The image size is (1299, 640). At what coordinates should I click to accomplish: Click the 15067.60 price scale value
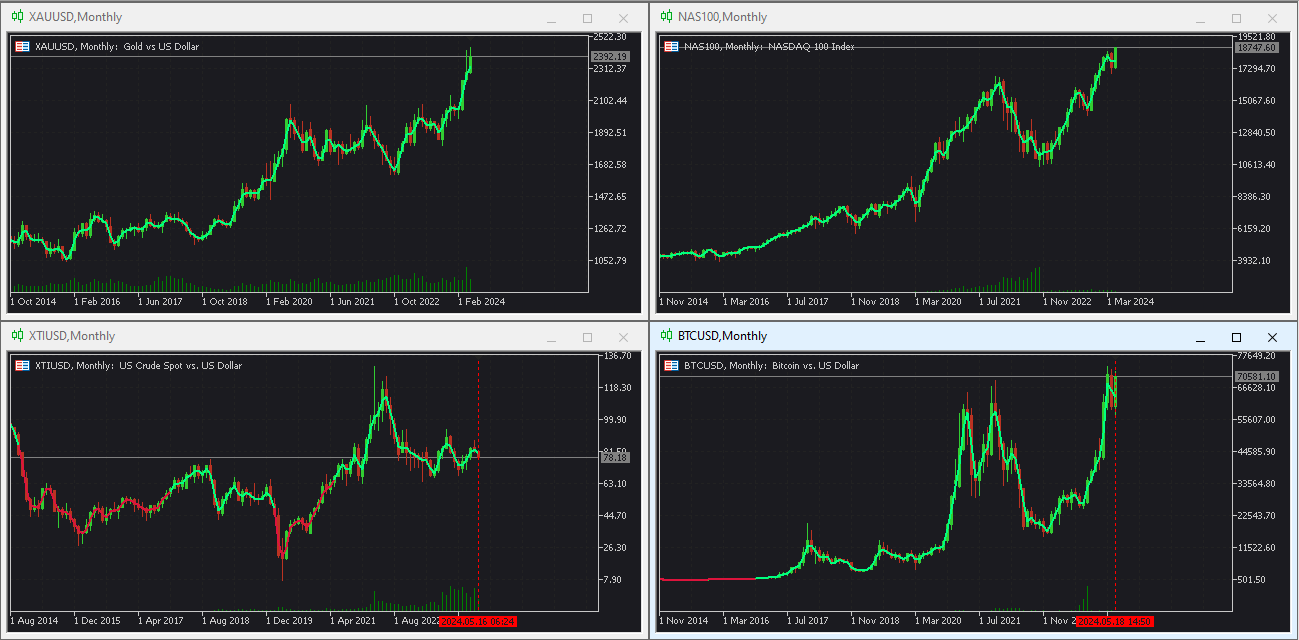click(1258, 100)
